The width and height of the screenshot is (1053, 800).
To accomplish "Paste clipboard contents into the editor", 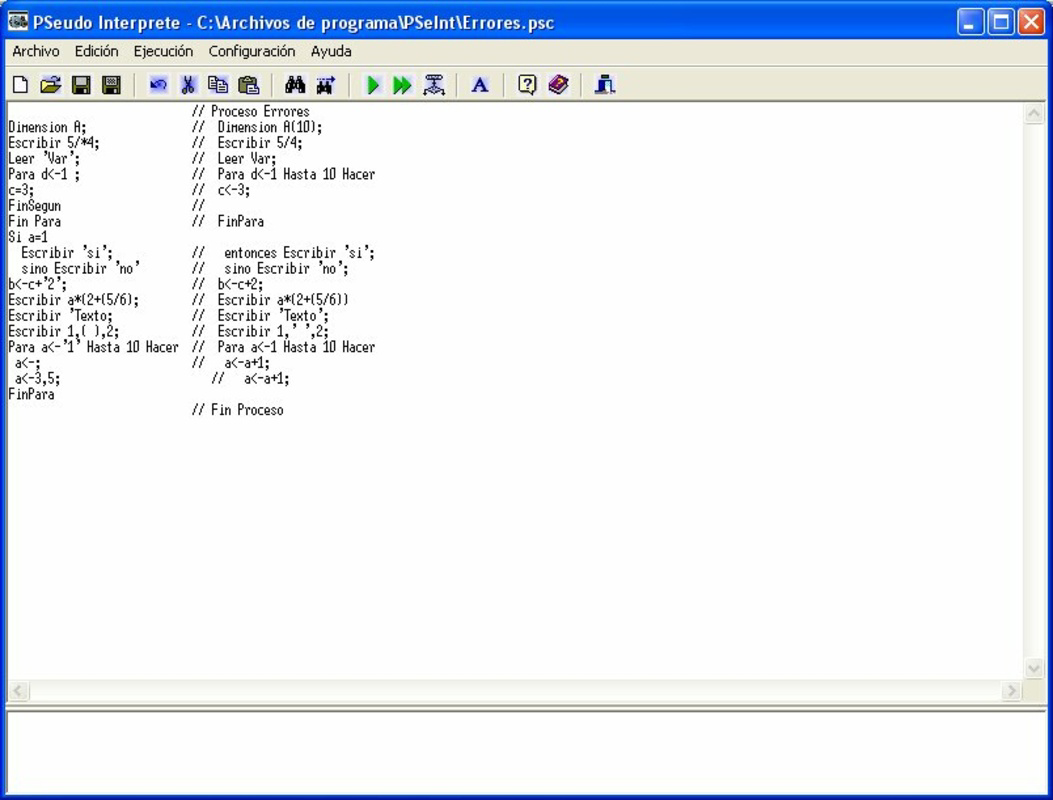I will click(x=249, y=86).
